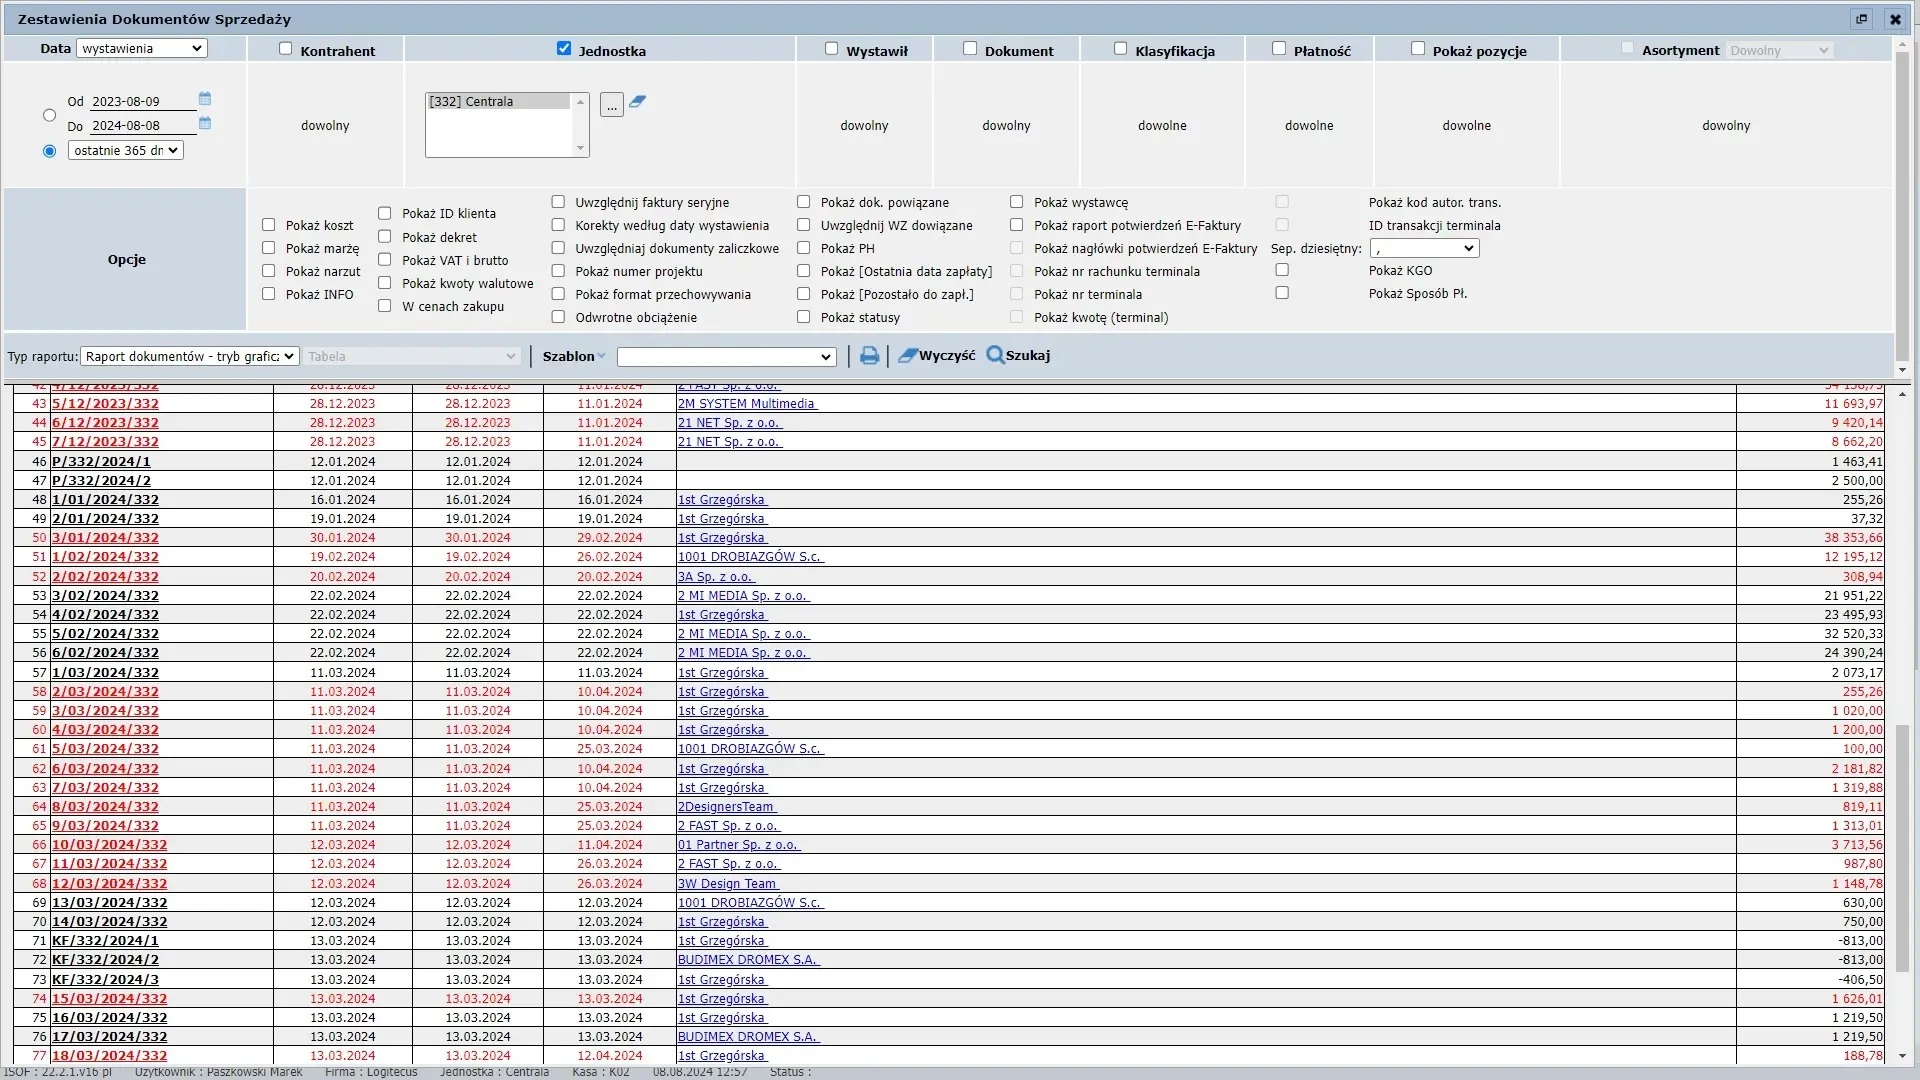Click the printer icon in report toolbar

tap(869, 356)
